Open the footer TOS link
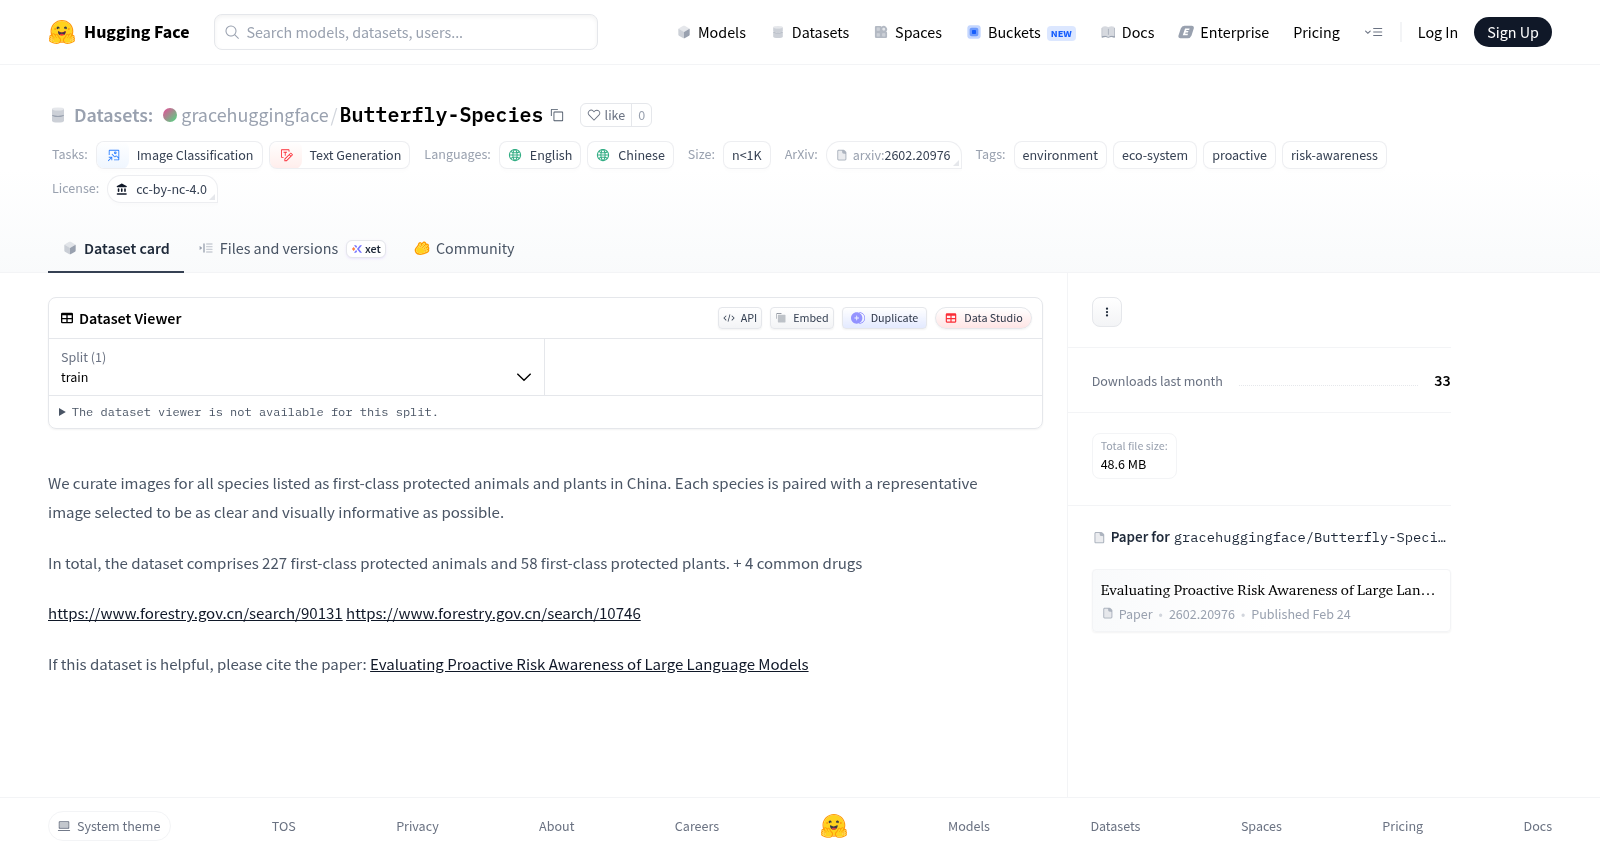This screenshot has width=1600, height=861. (x=284, y=826)
